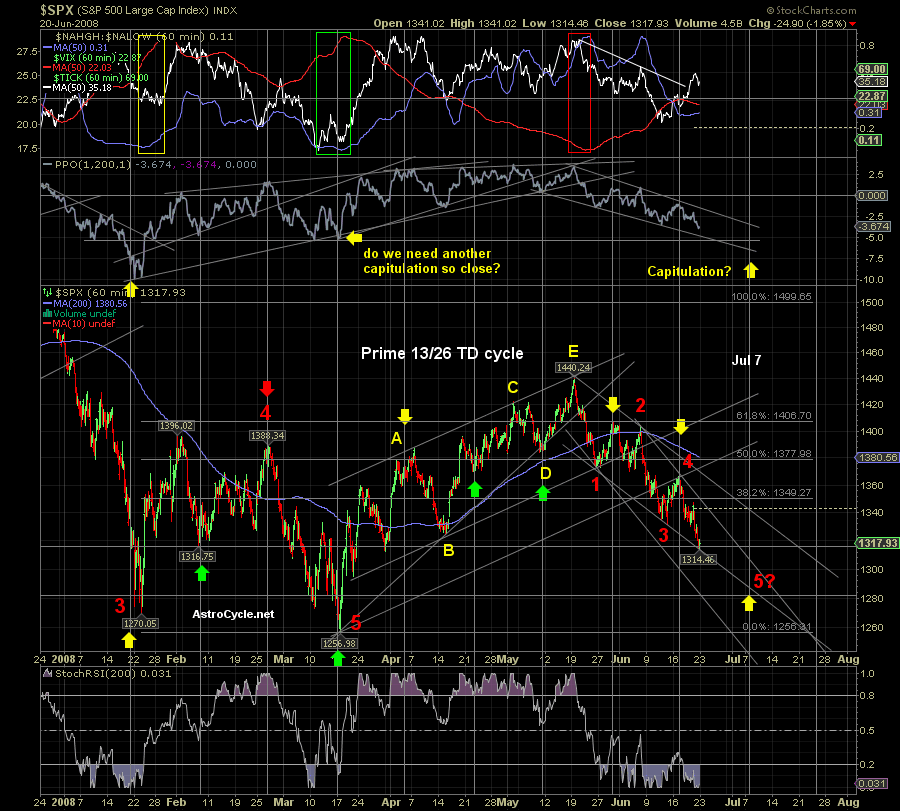Click the 69.00 value tag on right axis

pyautogui.click(x=872, y=69)
